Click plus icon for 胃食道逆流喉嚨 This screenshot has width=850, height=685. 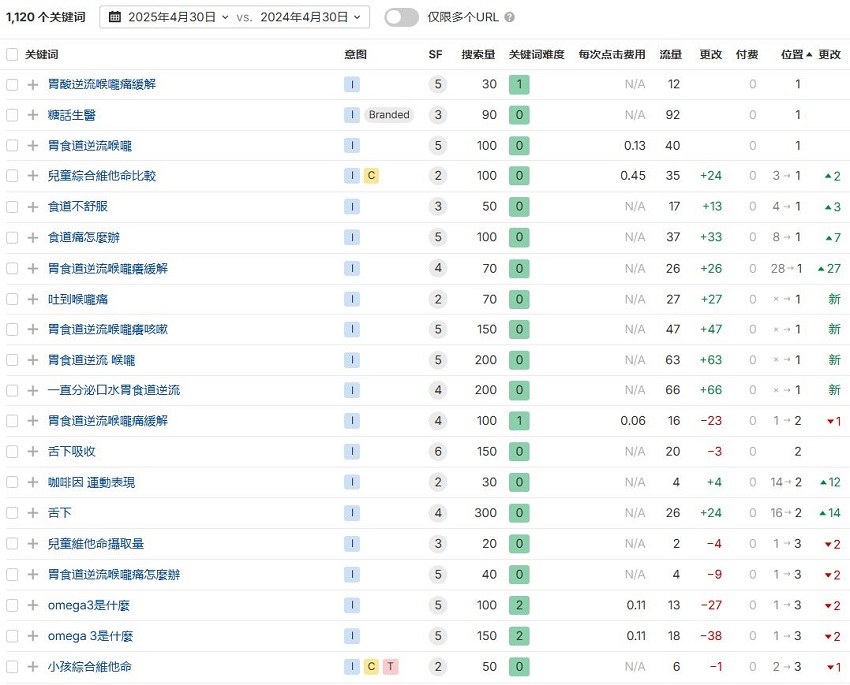[33, 146]
